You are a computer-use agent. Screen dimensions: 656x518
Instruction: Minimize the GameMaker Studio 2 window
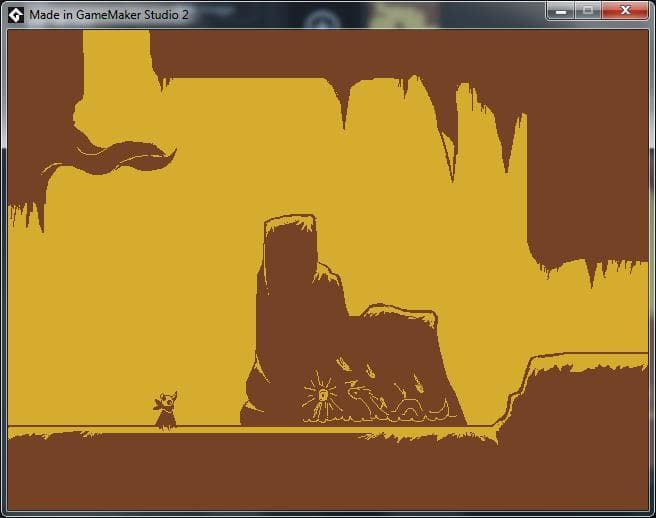[561, 11]
